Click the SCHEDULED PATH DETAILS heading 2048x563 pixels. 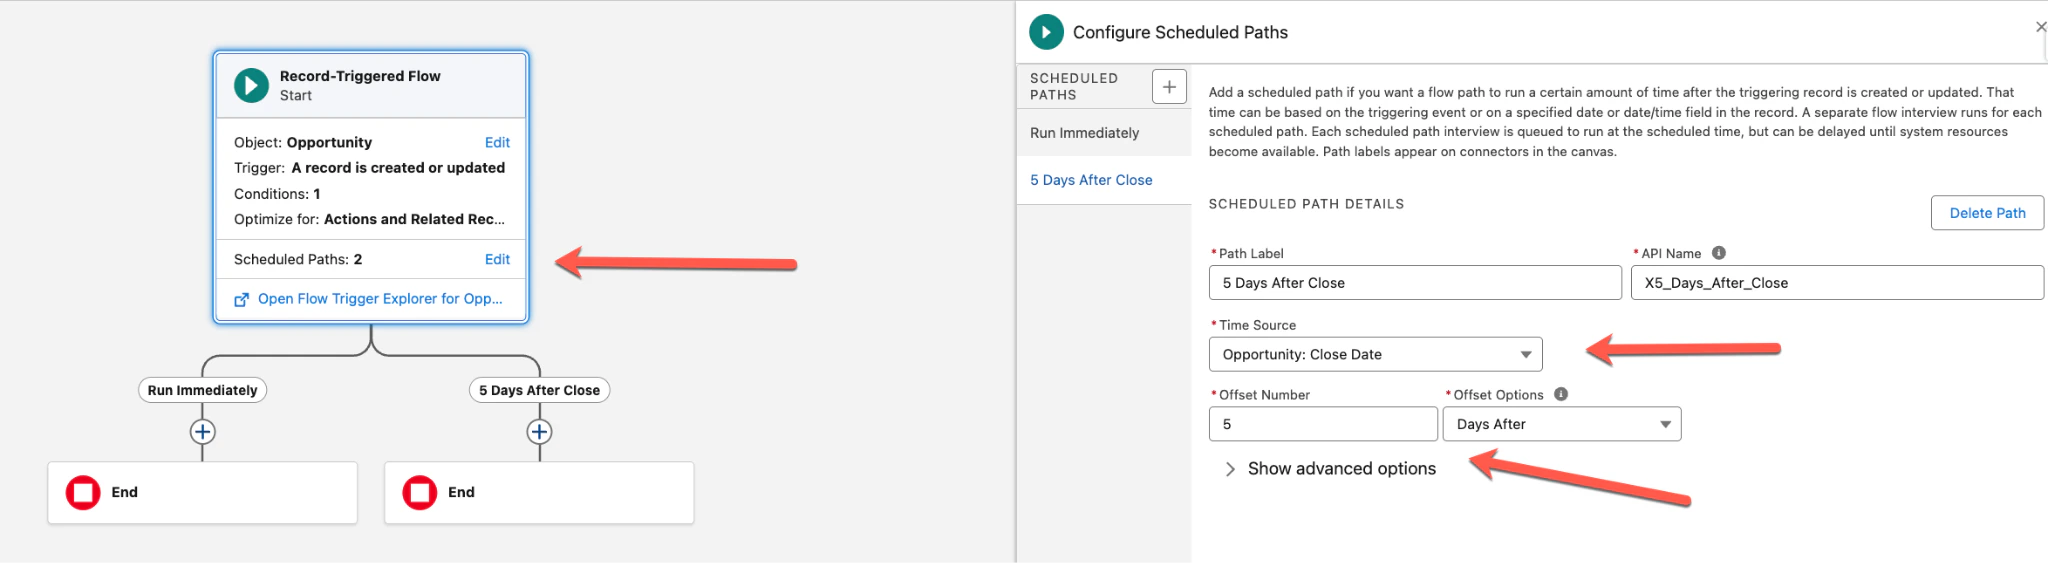pyautogui.click(x=1306, y=204)
